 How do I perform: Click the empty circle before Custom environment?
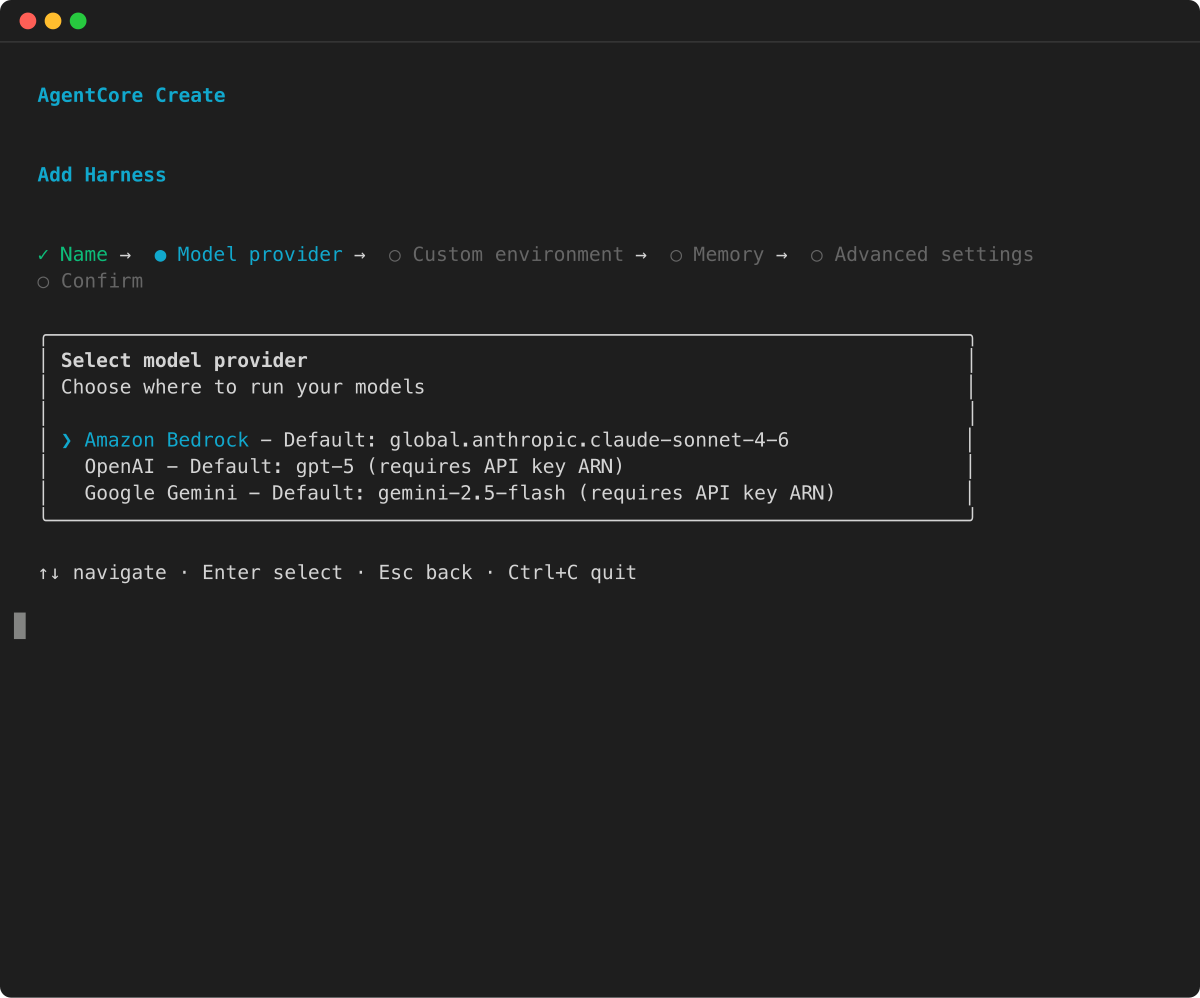coord(395,256)
